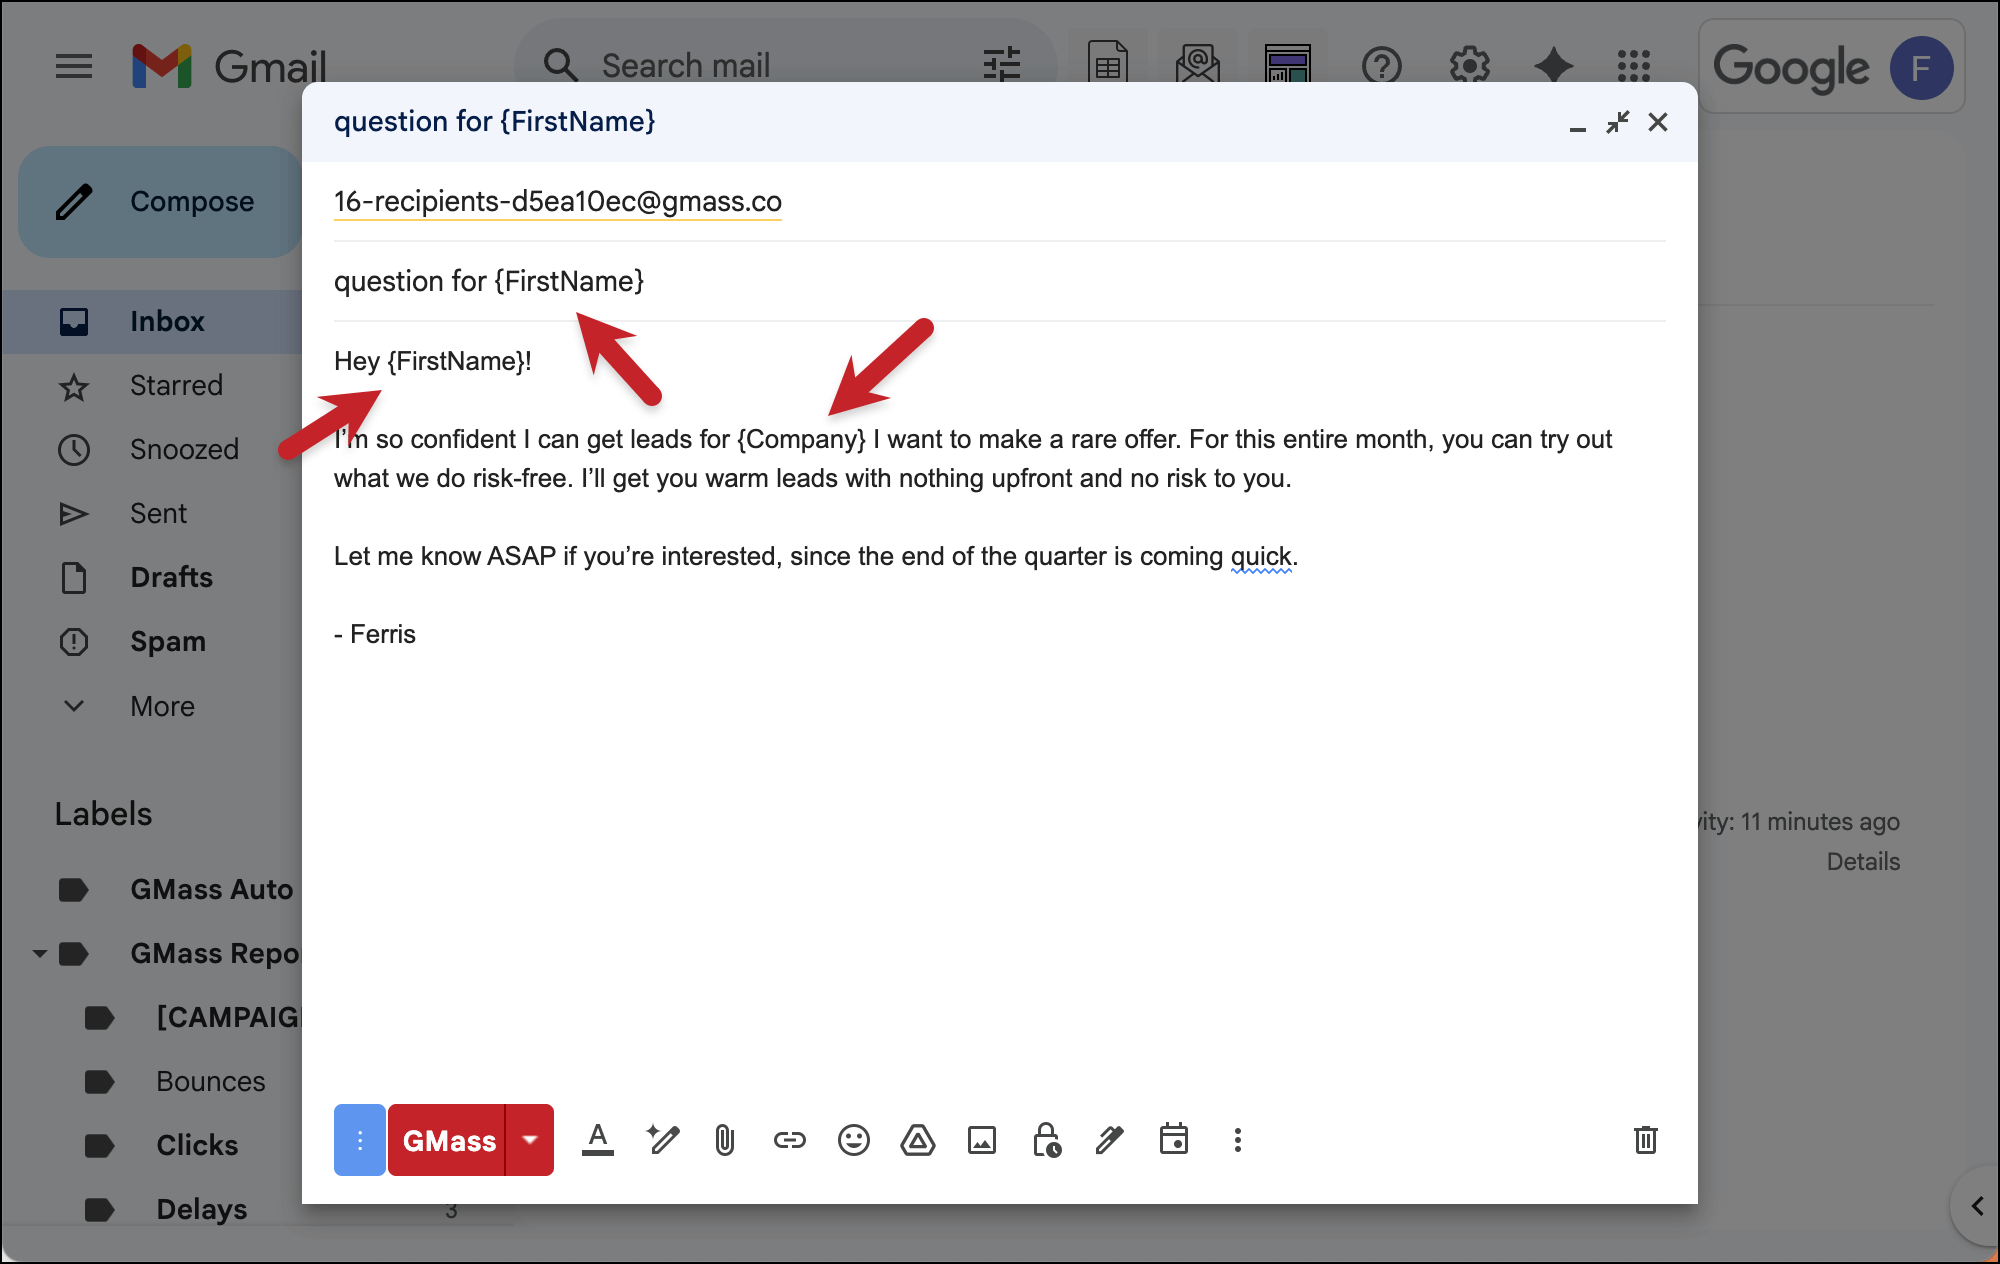
Task: Open the GMass options dropdown arrow
Action: coord(530,1140)
